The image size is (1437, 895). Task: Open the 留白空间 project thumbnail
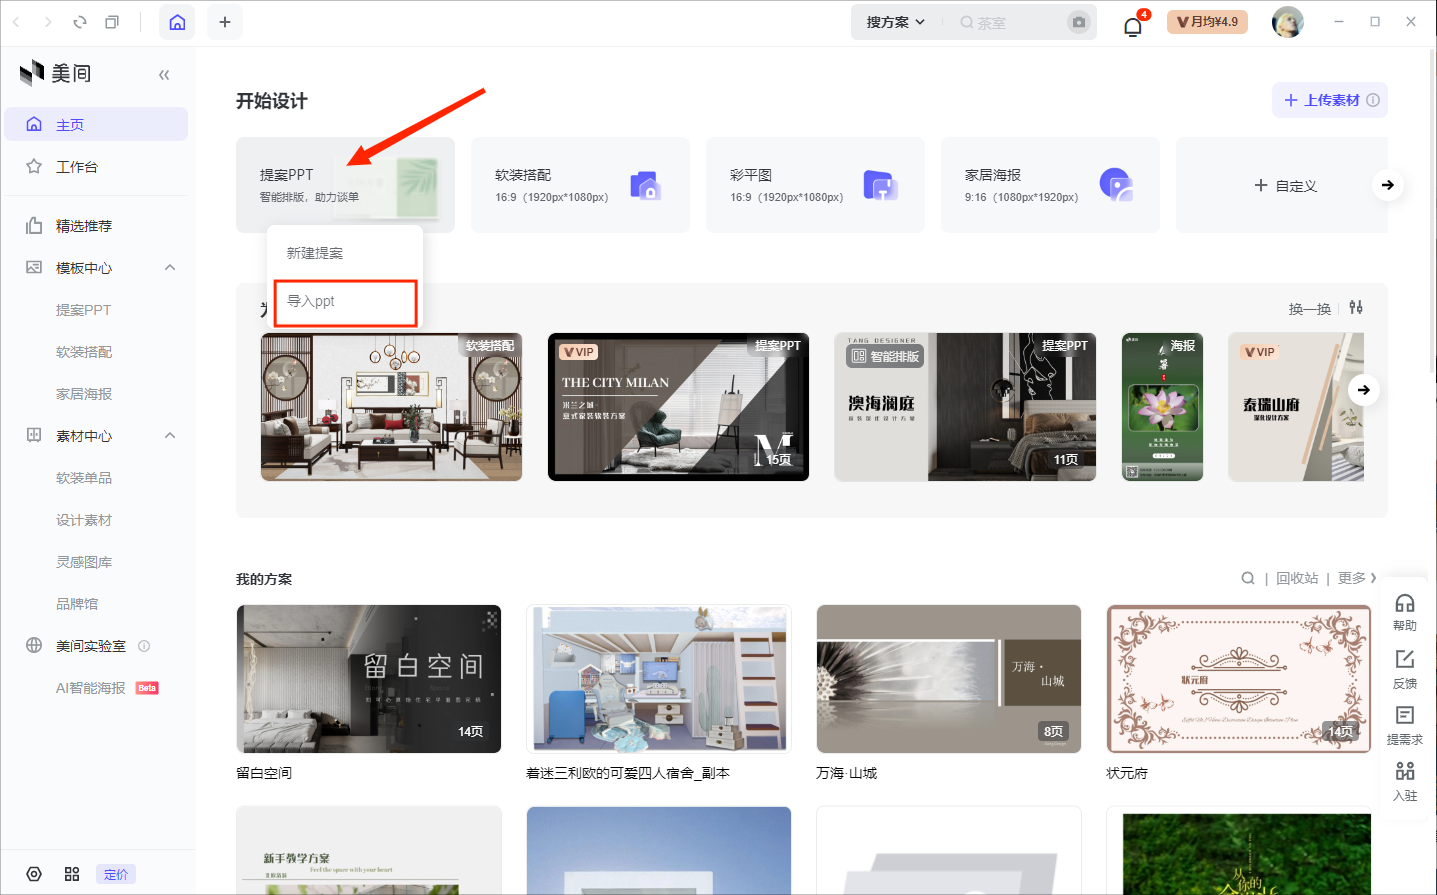point(369,679)
